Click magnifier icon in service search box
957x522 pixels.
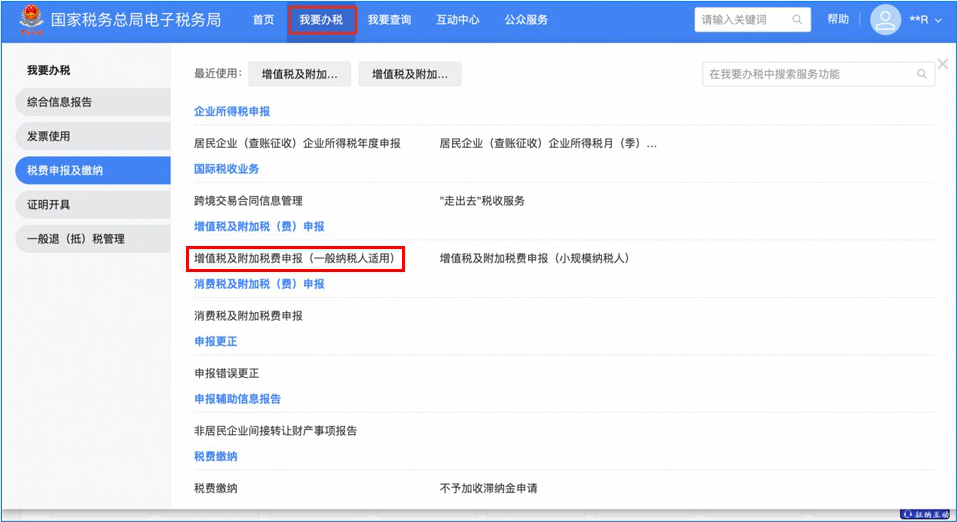click(921, 74)
